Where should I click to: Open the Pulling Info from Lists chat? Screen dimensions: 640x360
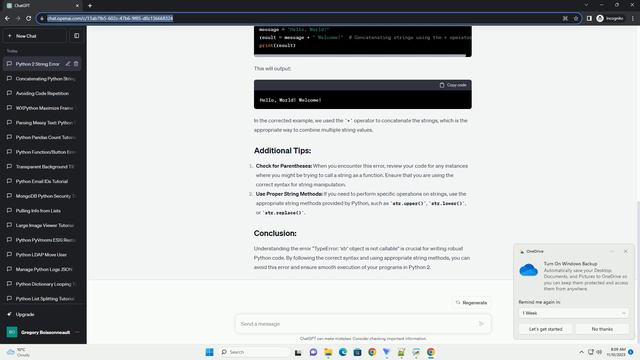pyautogui.click(x=42, y=211)
